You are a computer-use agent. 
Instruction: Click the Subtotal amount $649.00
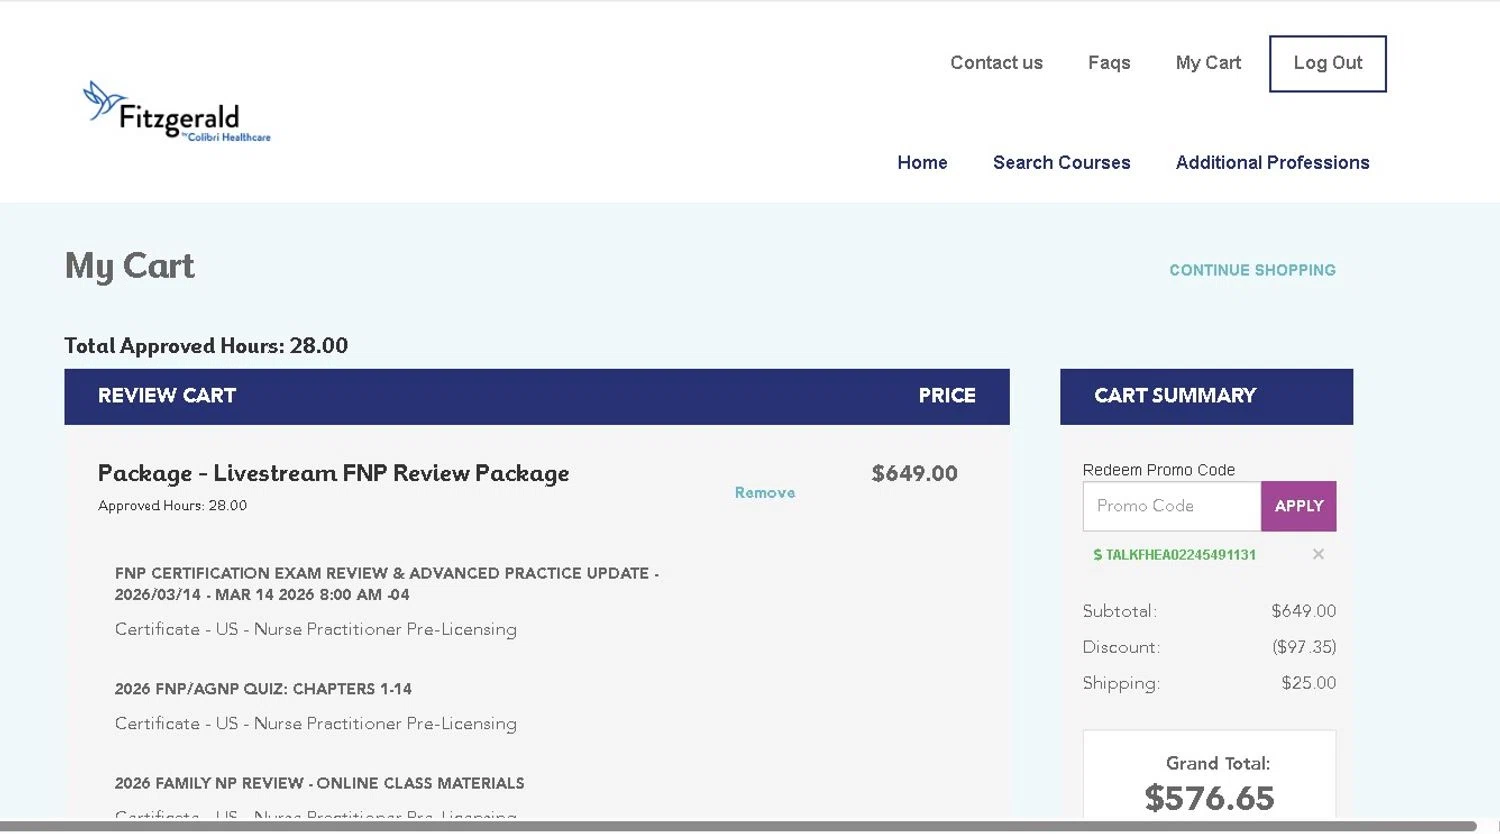click(1303, 611)
